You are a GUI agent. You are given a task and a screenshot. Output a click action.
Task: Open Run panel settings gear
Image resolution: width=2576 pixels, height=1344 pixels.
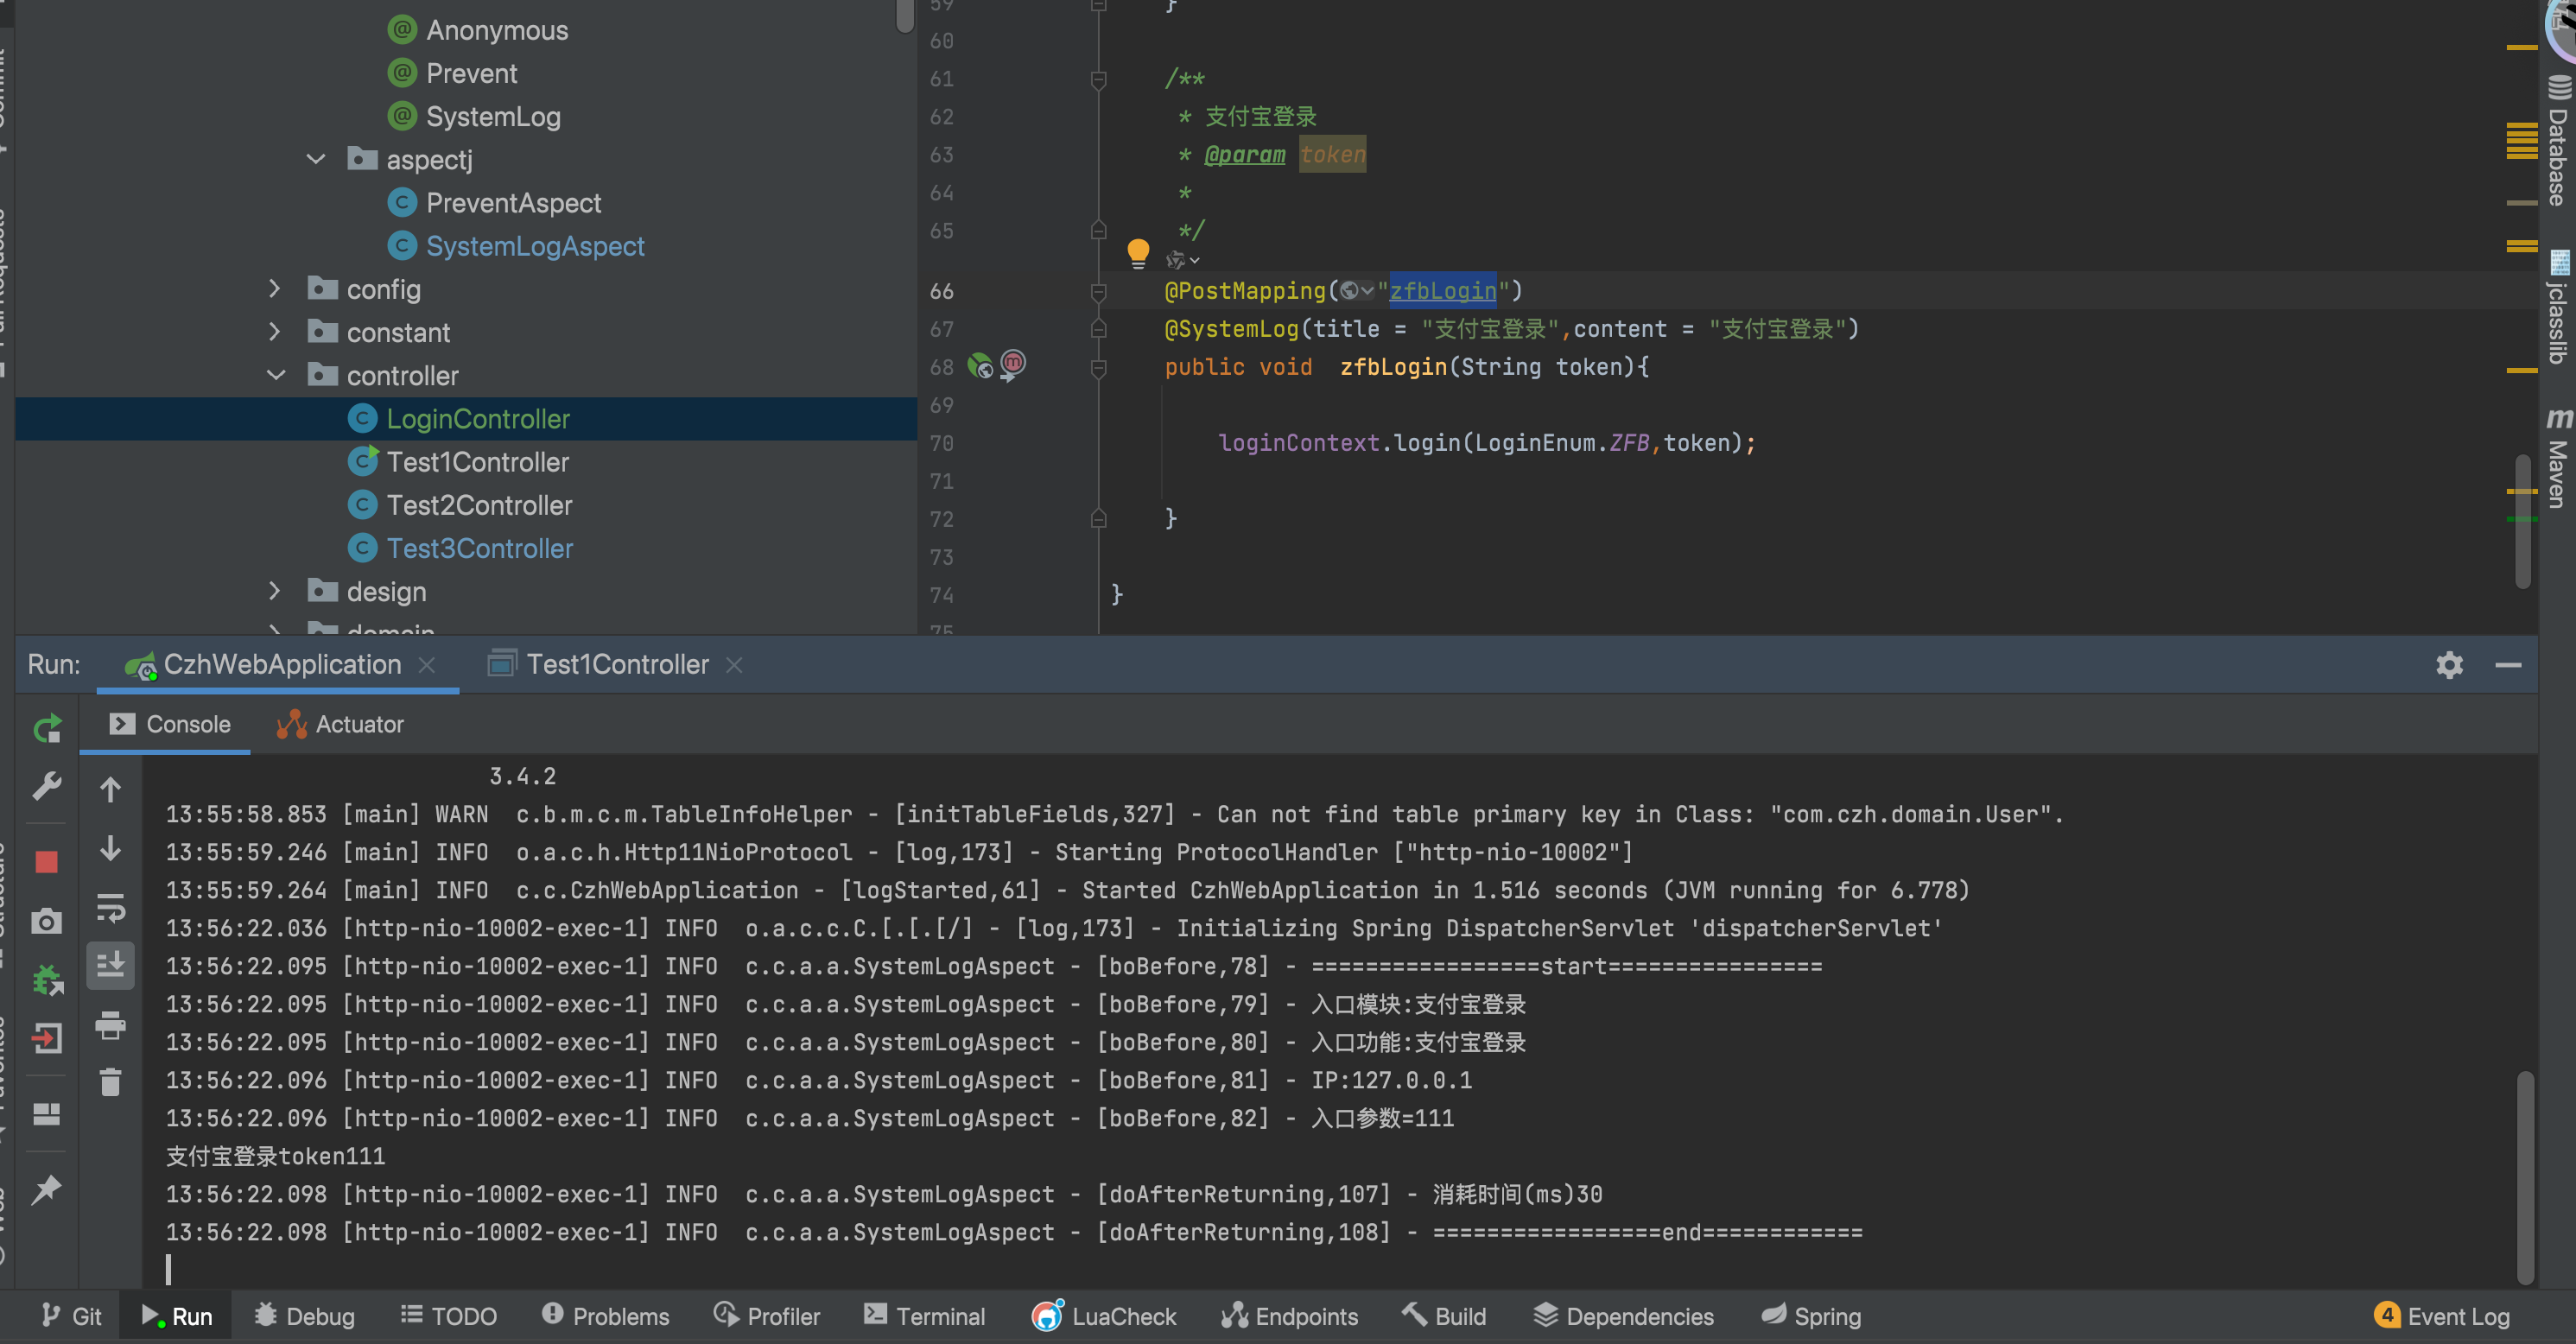click(2449, 665)
